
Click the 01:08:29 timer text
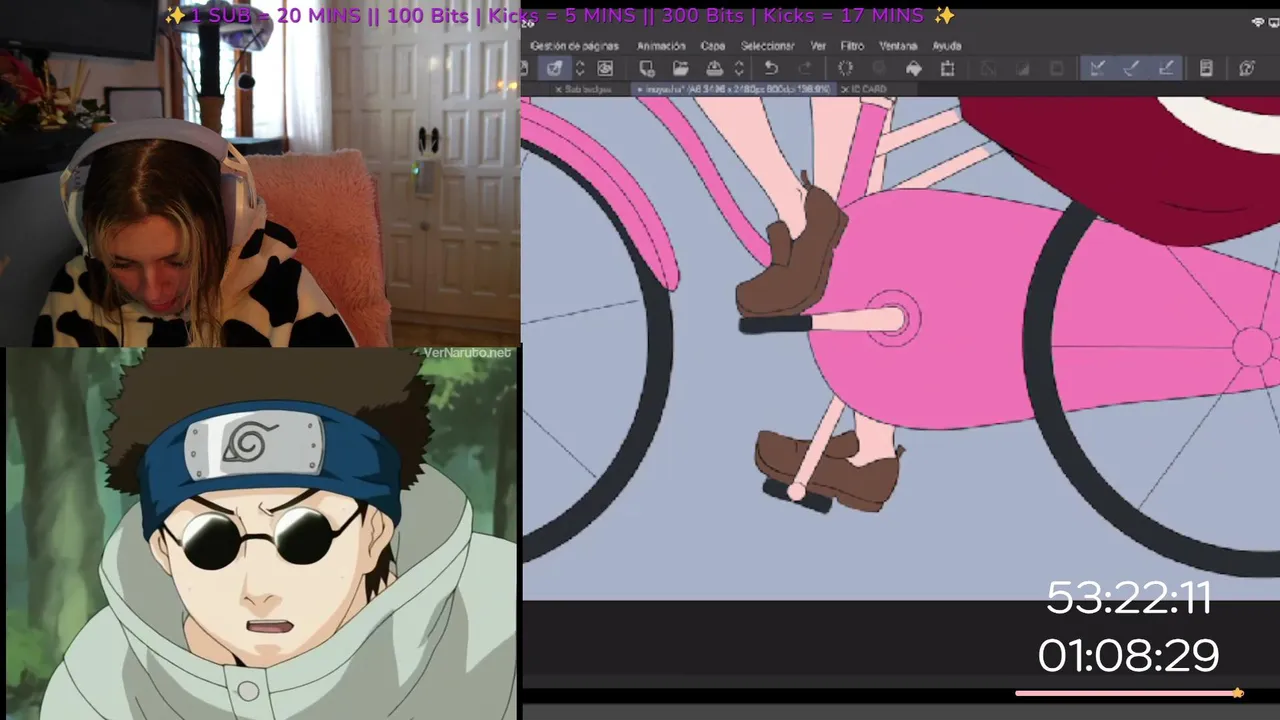[x=1129, y=656]
